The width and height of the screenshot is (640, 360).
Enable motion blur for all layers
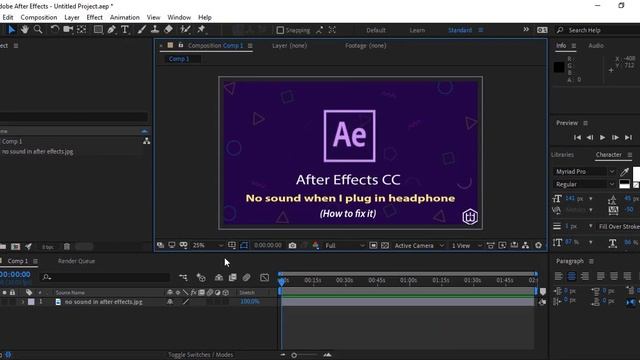click(x=247, y=278)
